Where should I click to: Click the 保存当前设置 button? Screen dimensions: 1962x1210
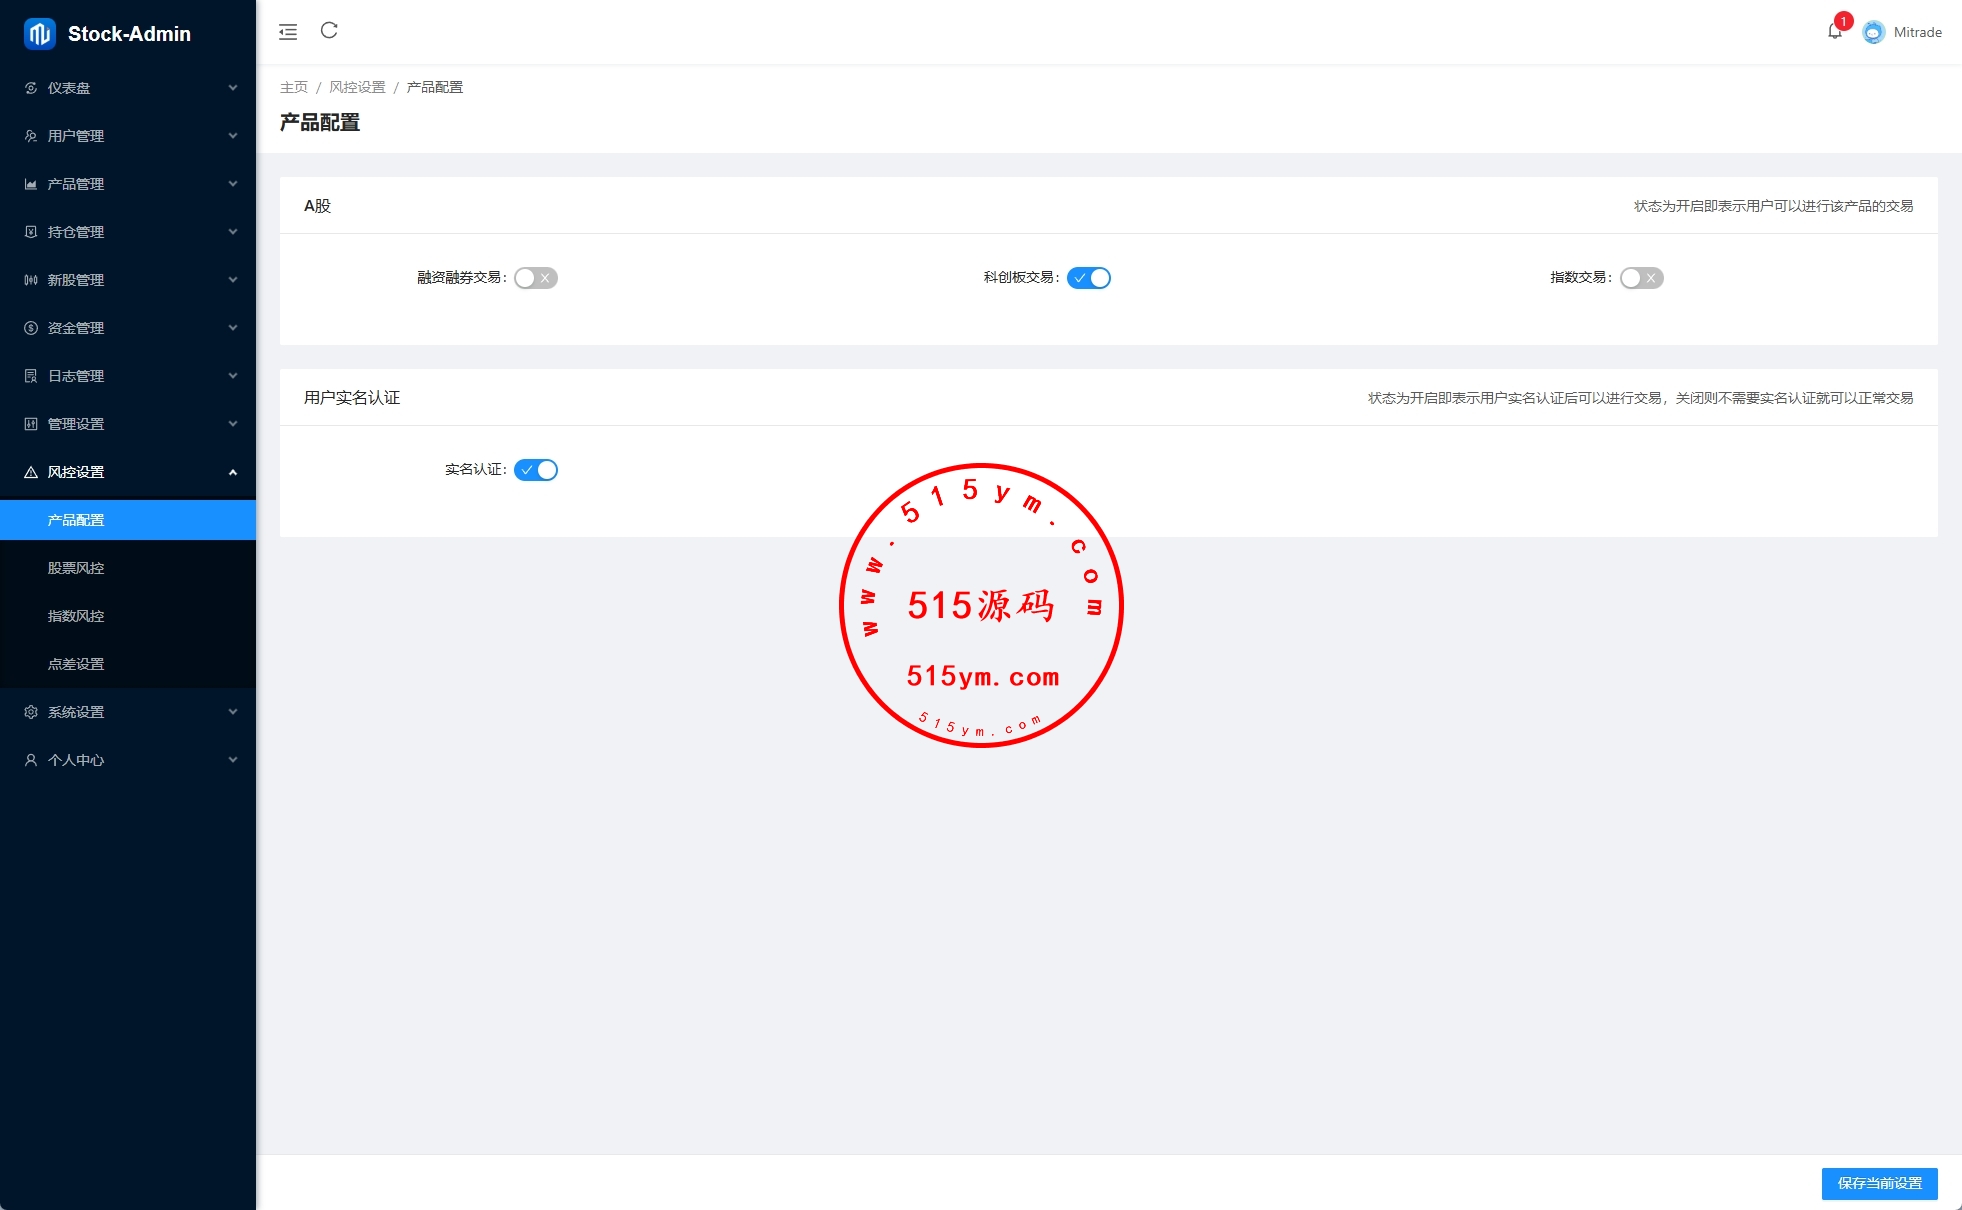[1879, 1183]
